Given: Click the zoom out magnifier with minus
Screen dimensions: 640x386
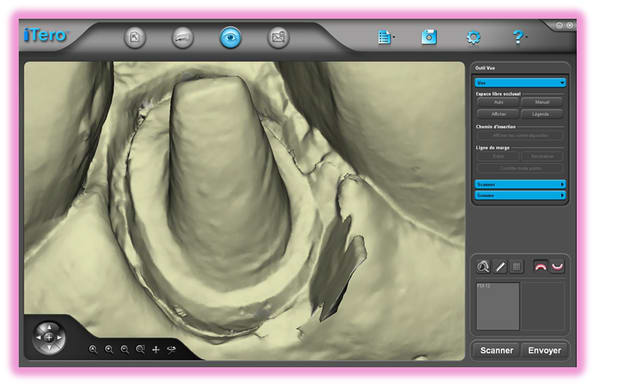Looking at the screenshot, I should pyautogui.click(x=124, y=349).
